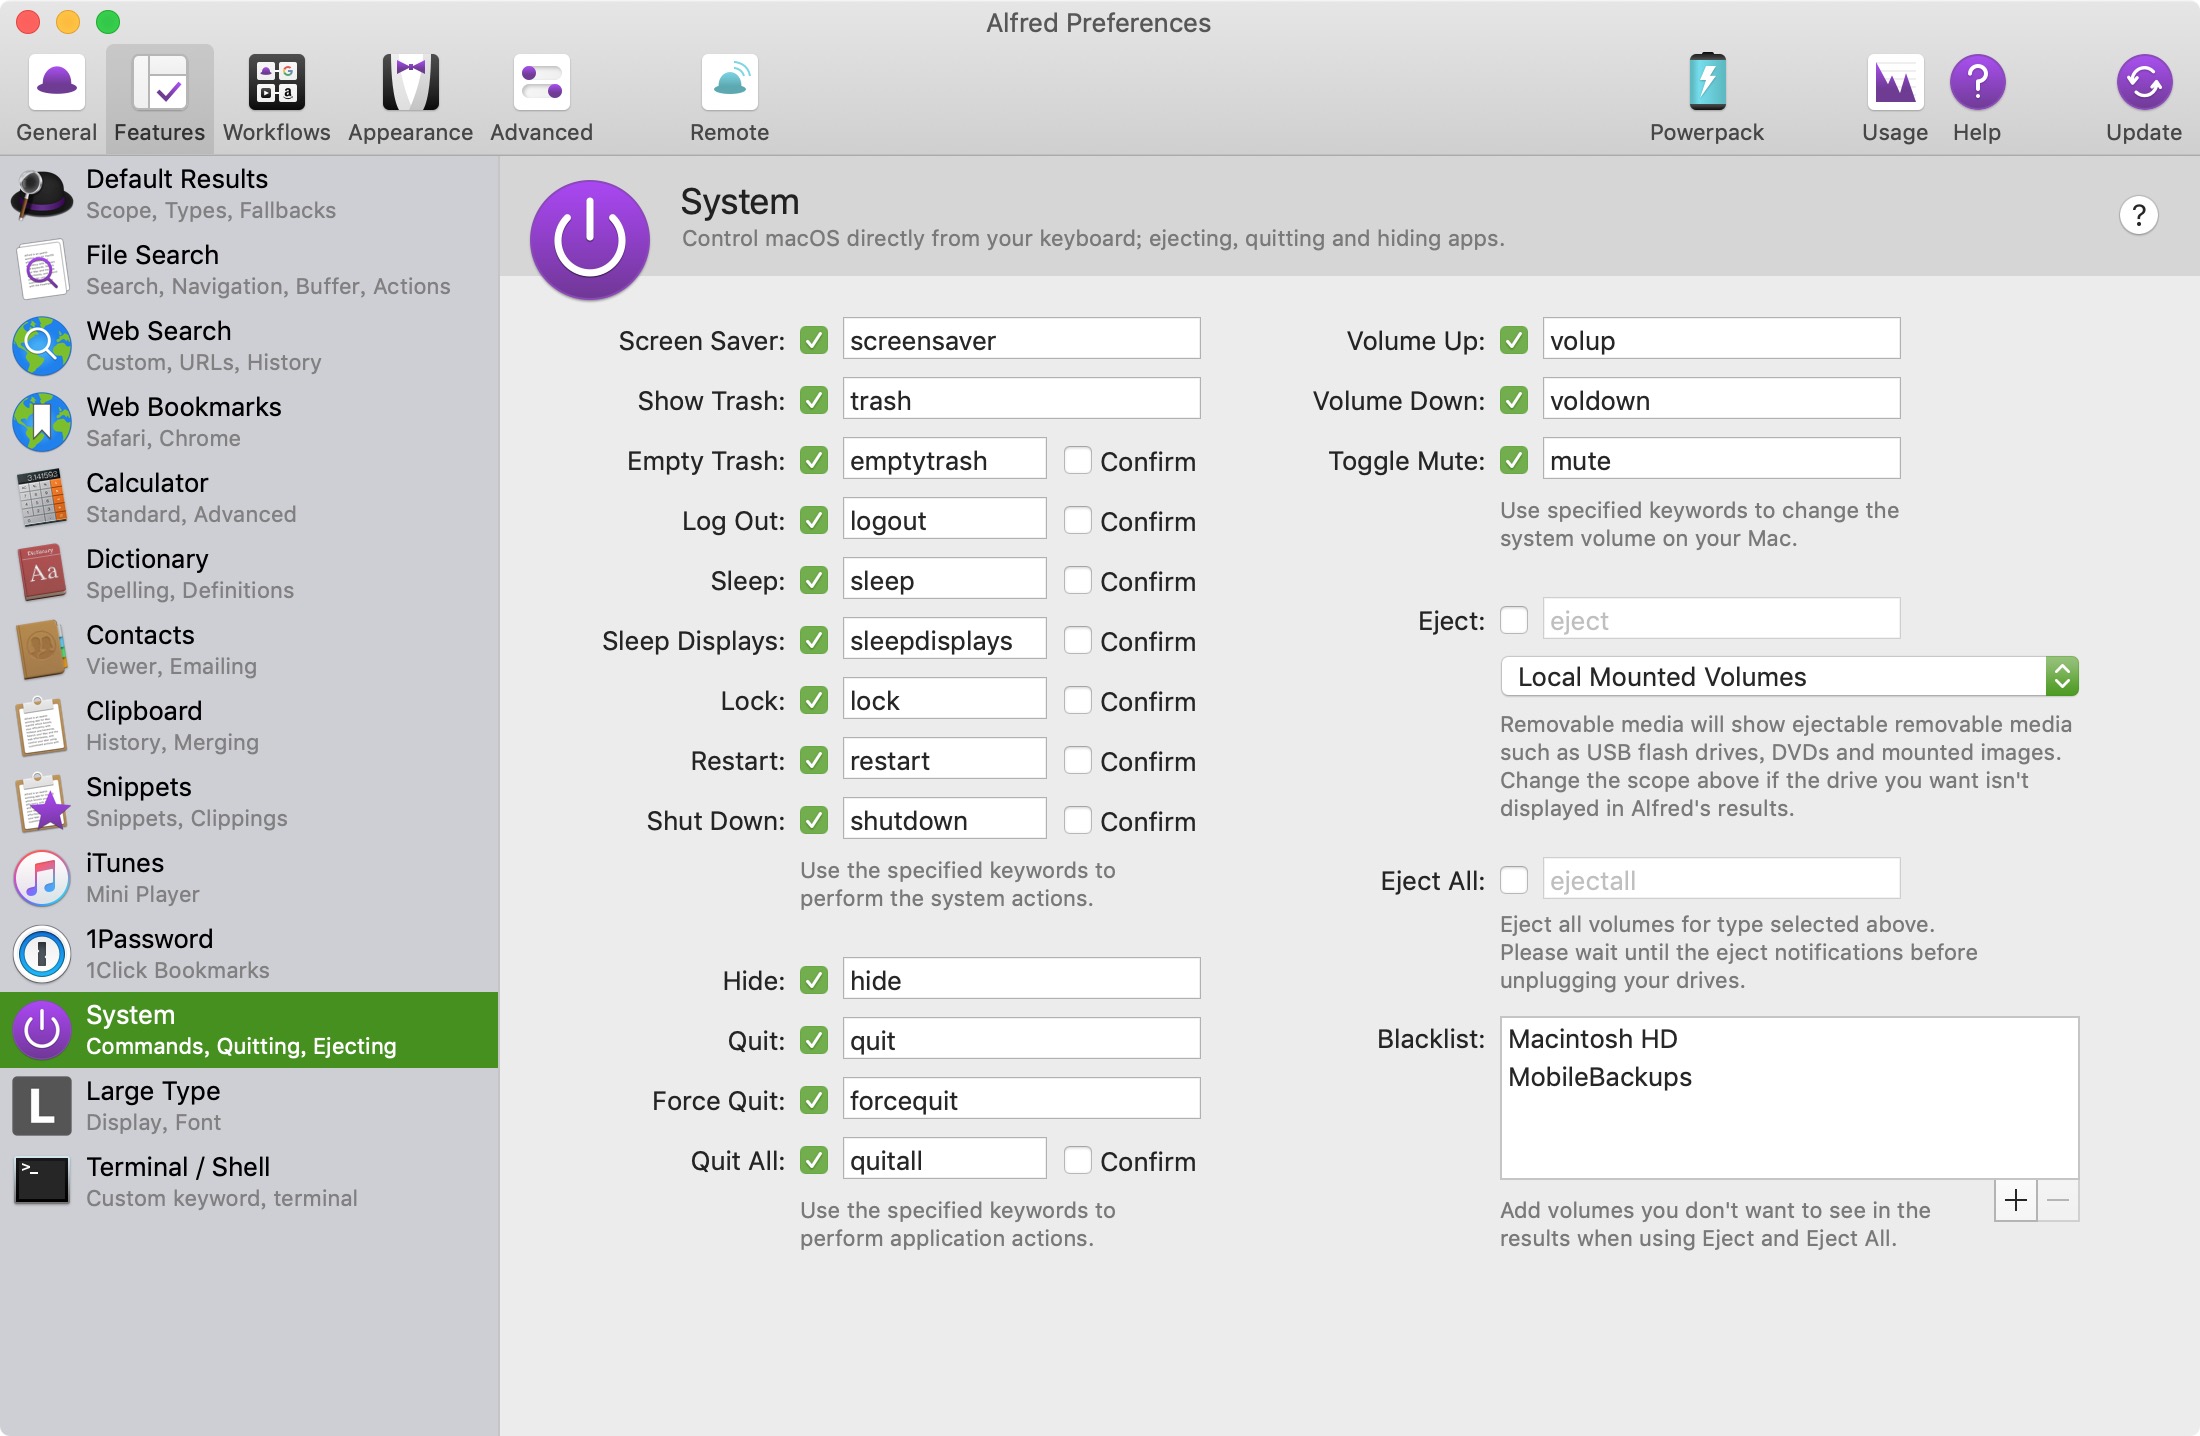This screenshot has width=2200, height=1436.
Task: Select iTunes Mini Player in the sidebar
Action: pos(249,878)
